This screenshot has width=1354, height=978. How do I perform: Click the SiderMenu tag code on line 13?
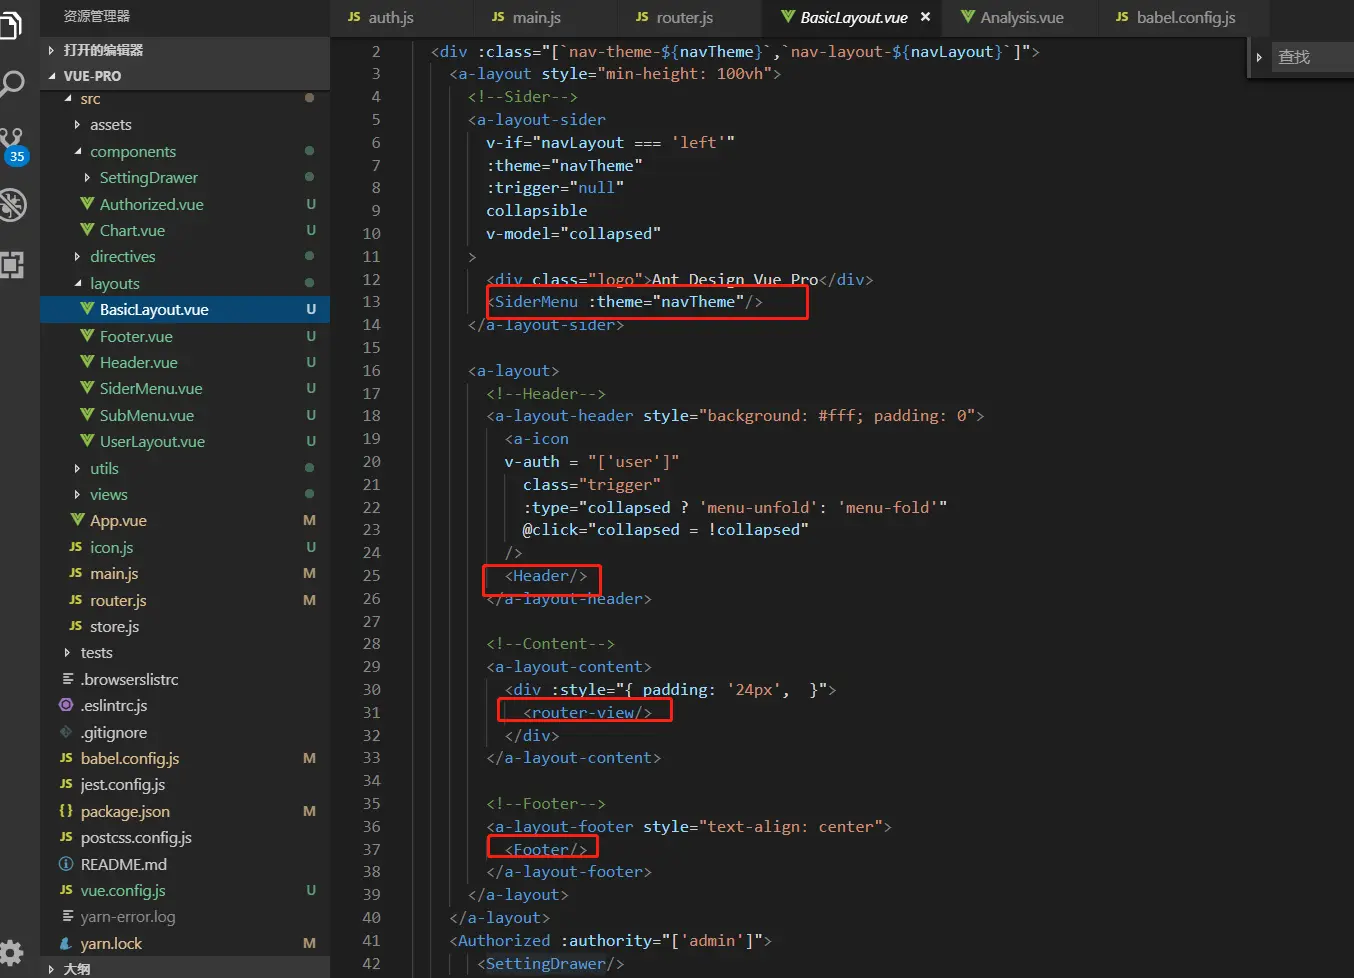coord(624,302)
